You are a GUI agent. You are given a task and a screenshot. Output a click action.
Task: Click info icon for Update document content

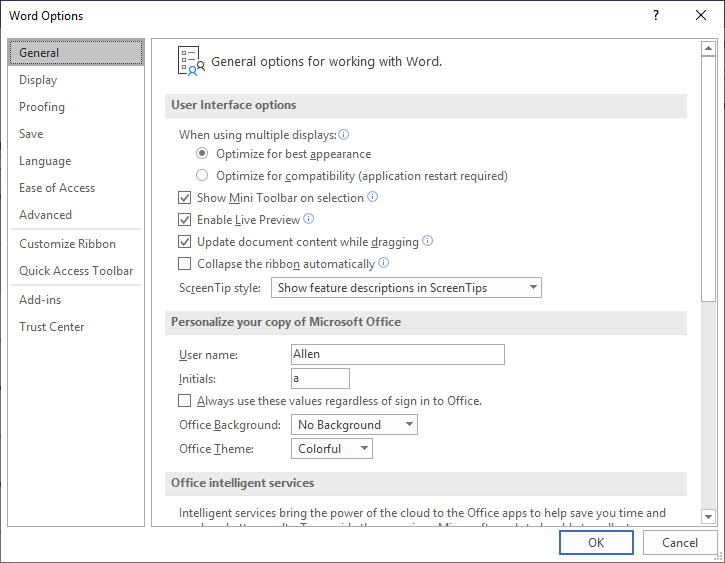(x=428, y=241)
